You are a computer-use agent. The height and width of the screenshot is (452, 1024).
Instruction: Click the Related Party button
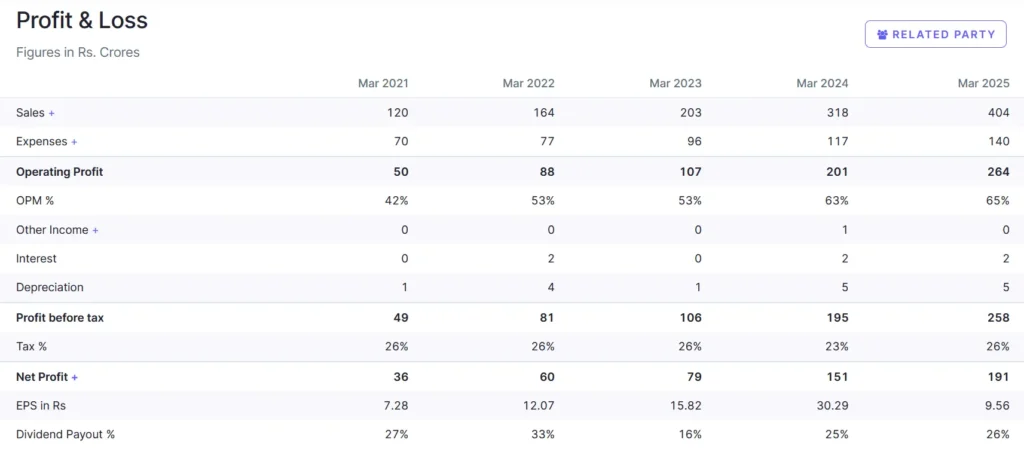[x=935, y=34]
